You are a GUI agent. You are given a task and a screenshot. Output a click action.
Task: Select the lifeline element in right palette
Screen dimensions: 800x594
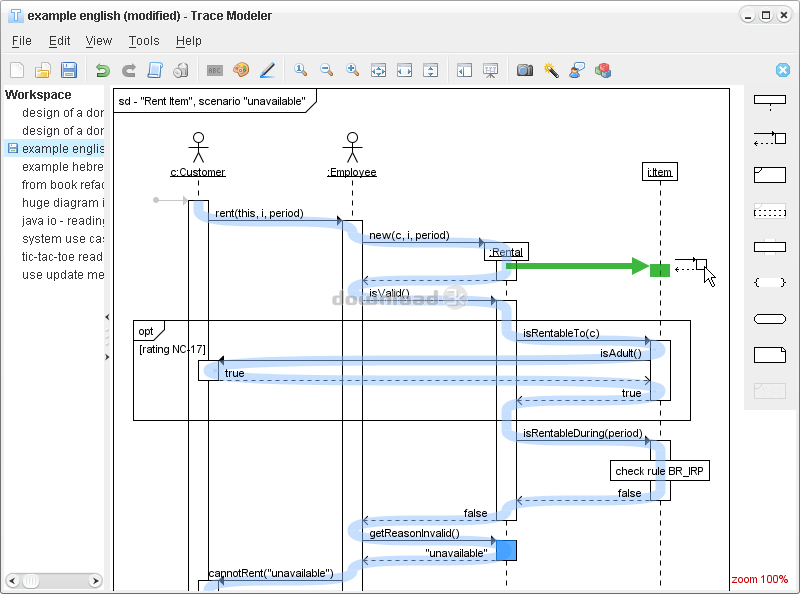769,101
